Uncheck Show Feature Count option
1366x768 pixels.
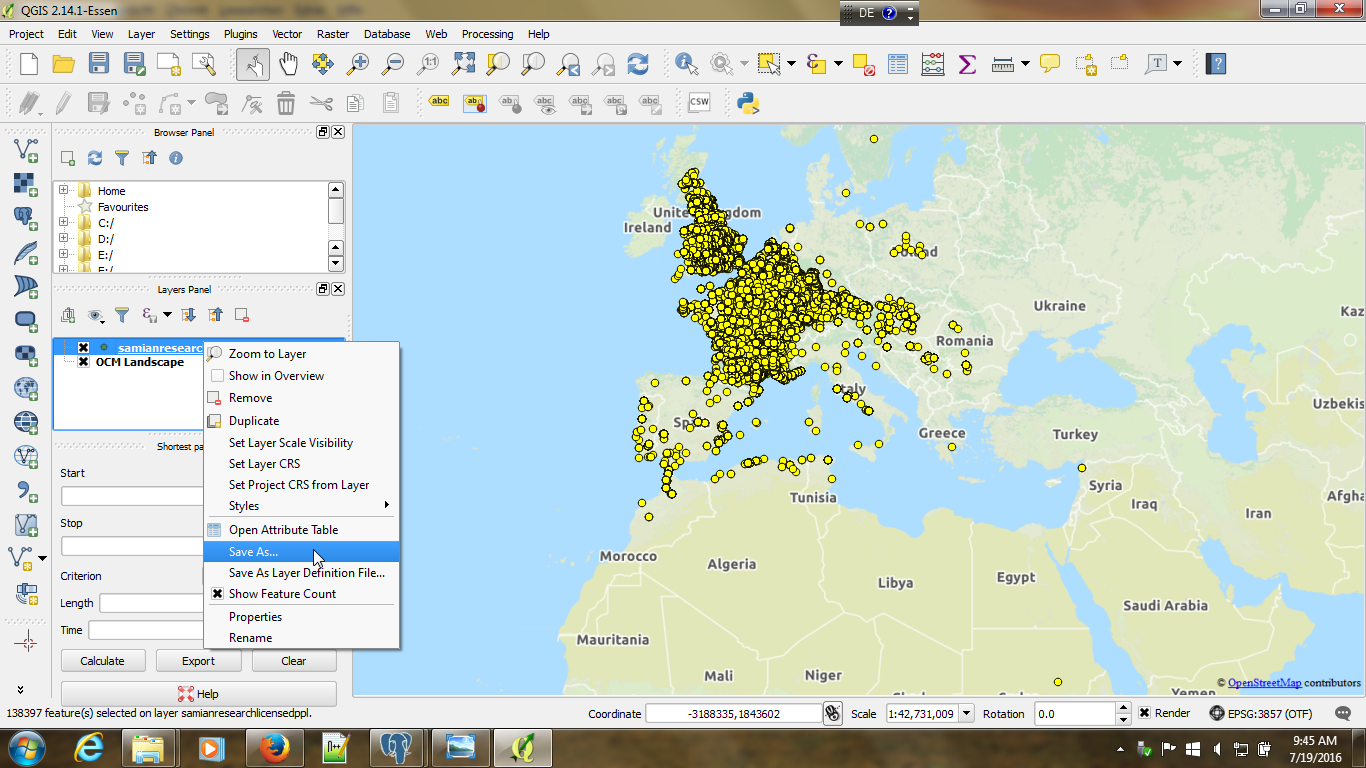click(217, 594)
